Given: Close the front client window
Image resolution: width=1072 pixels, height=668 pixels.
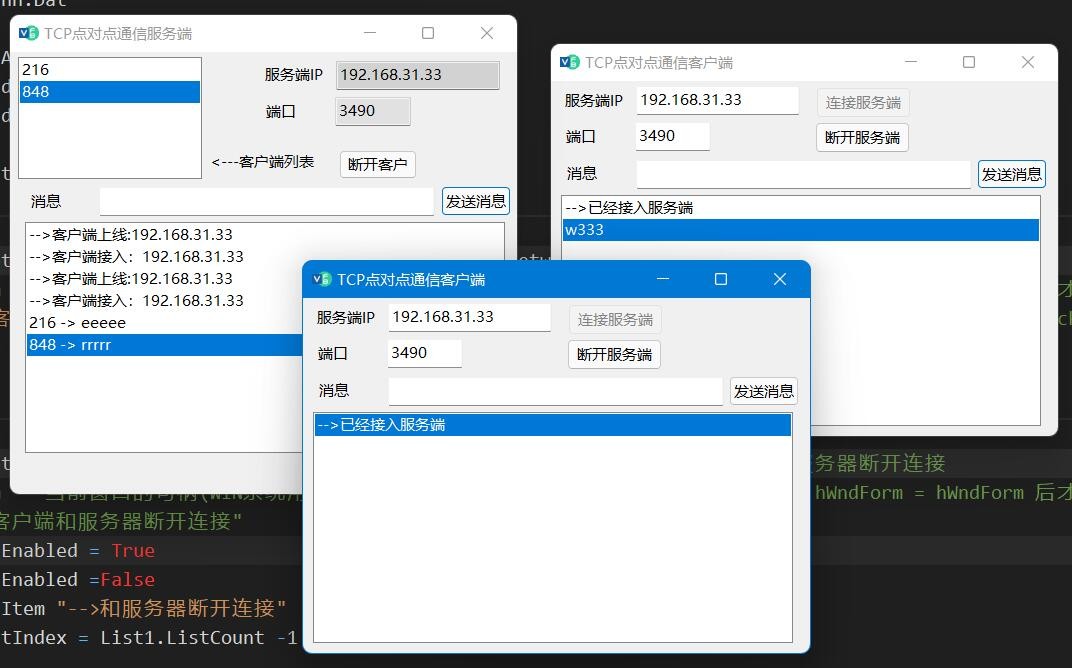Looking at the screenshot, I should pos(780,279).
